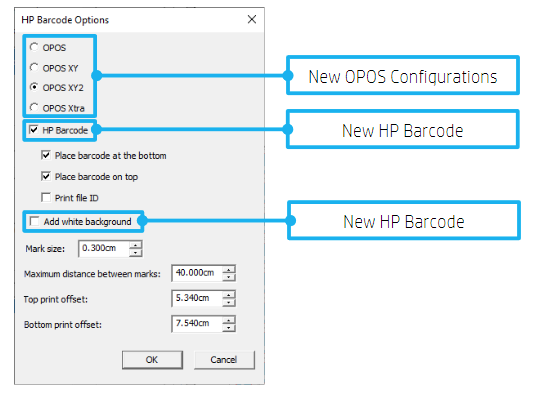The height and width of the screenshot is (394, 540).
Task: Confirm settings with the OK button
Action: 152,360
